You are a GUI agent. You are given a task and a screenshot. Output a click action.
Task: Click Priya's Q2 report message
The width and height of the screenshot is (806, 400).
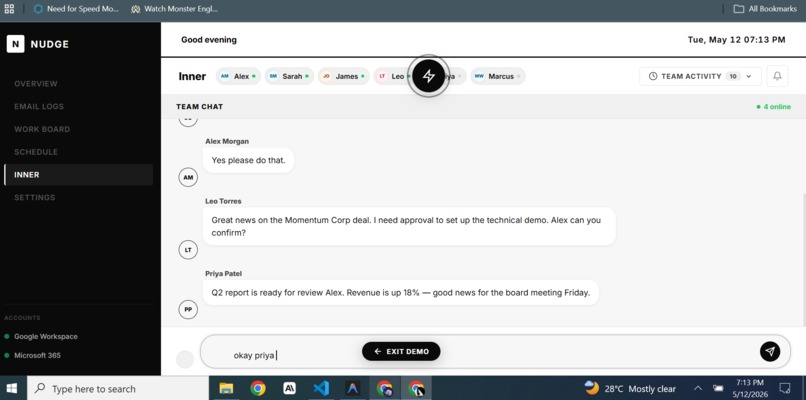401,293
